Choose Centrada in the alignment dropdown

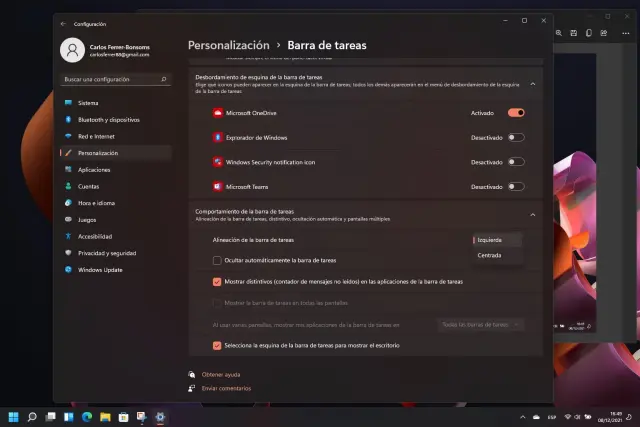coord(490,255)
